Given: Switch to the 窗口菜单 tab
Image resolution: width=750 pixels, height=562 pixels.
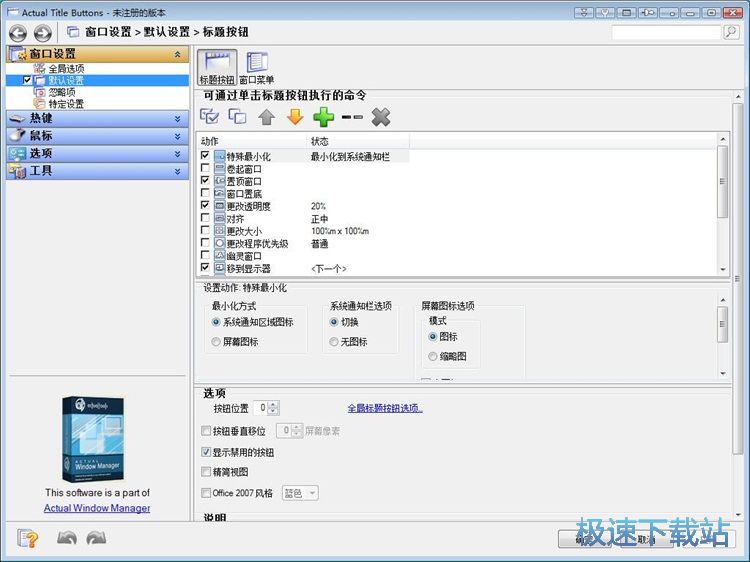Looking at the screenshot, I should click(x=256, y=66).
